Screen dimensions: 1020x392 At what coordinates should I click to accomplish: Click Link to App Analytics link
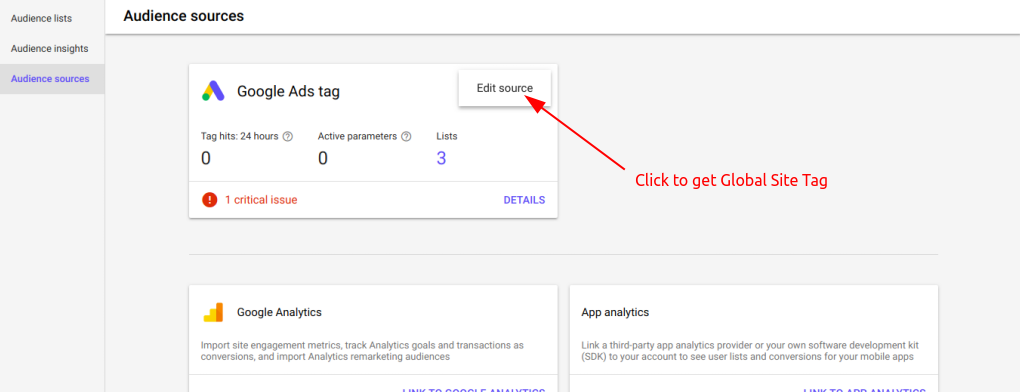[x=865, y=390]
